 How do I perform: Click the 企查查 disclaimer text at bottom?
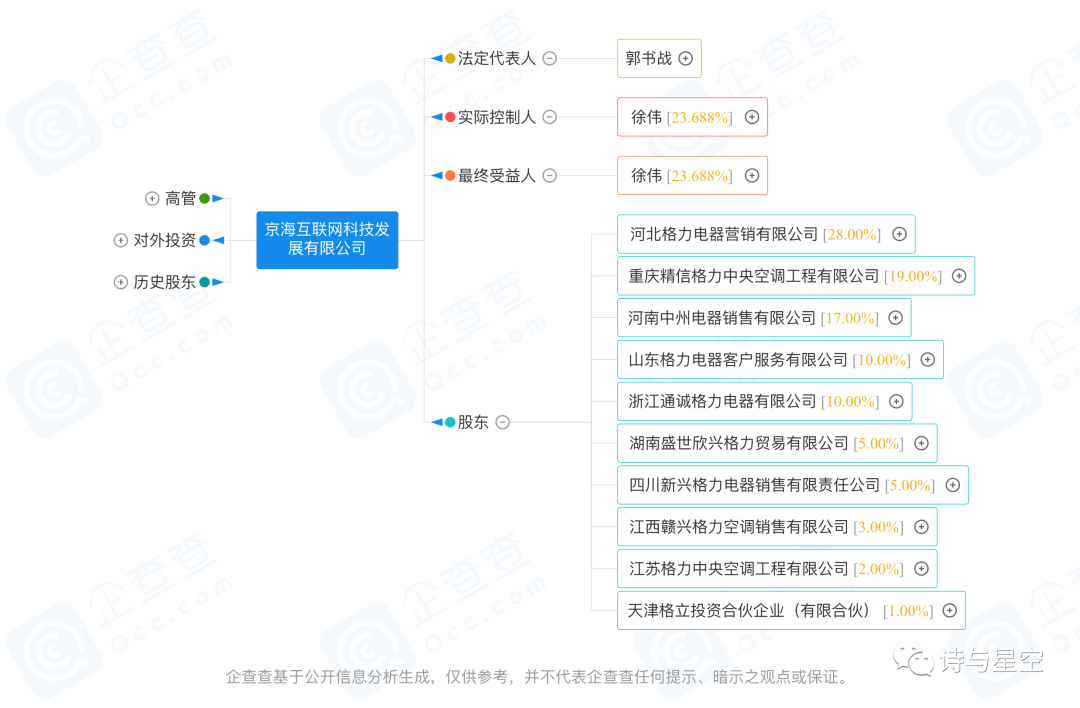pyautogui.click(x=536, y=677)
